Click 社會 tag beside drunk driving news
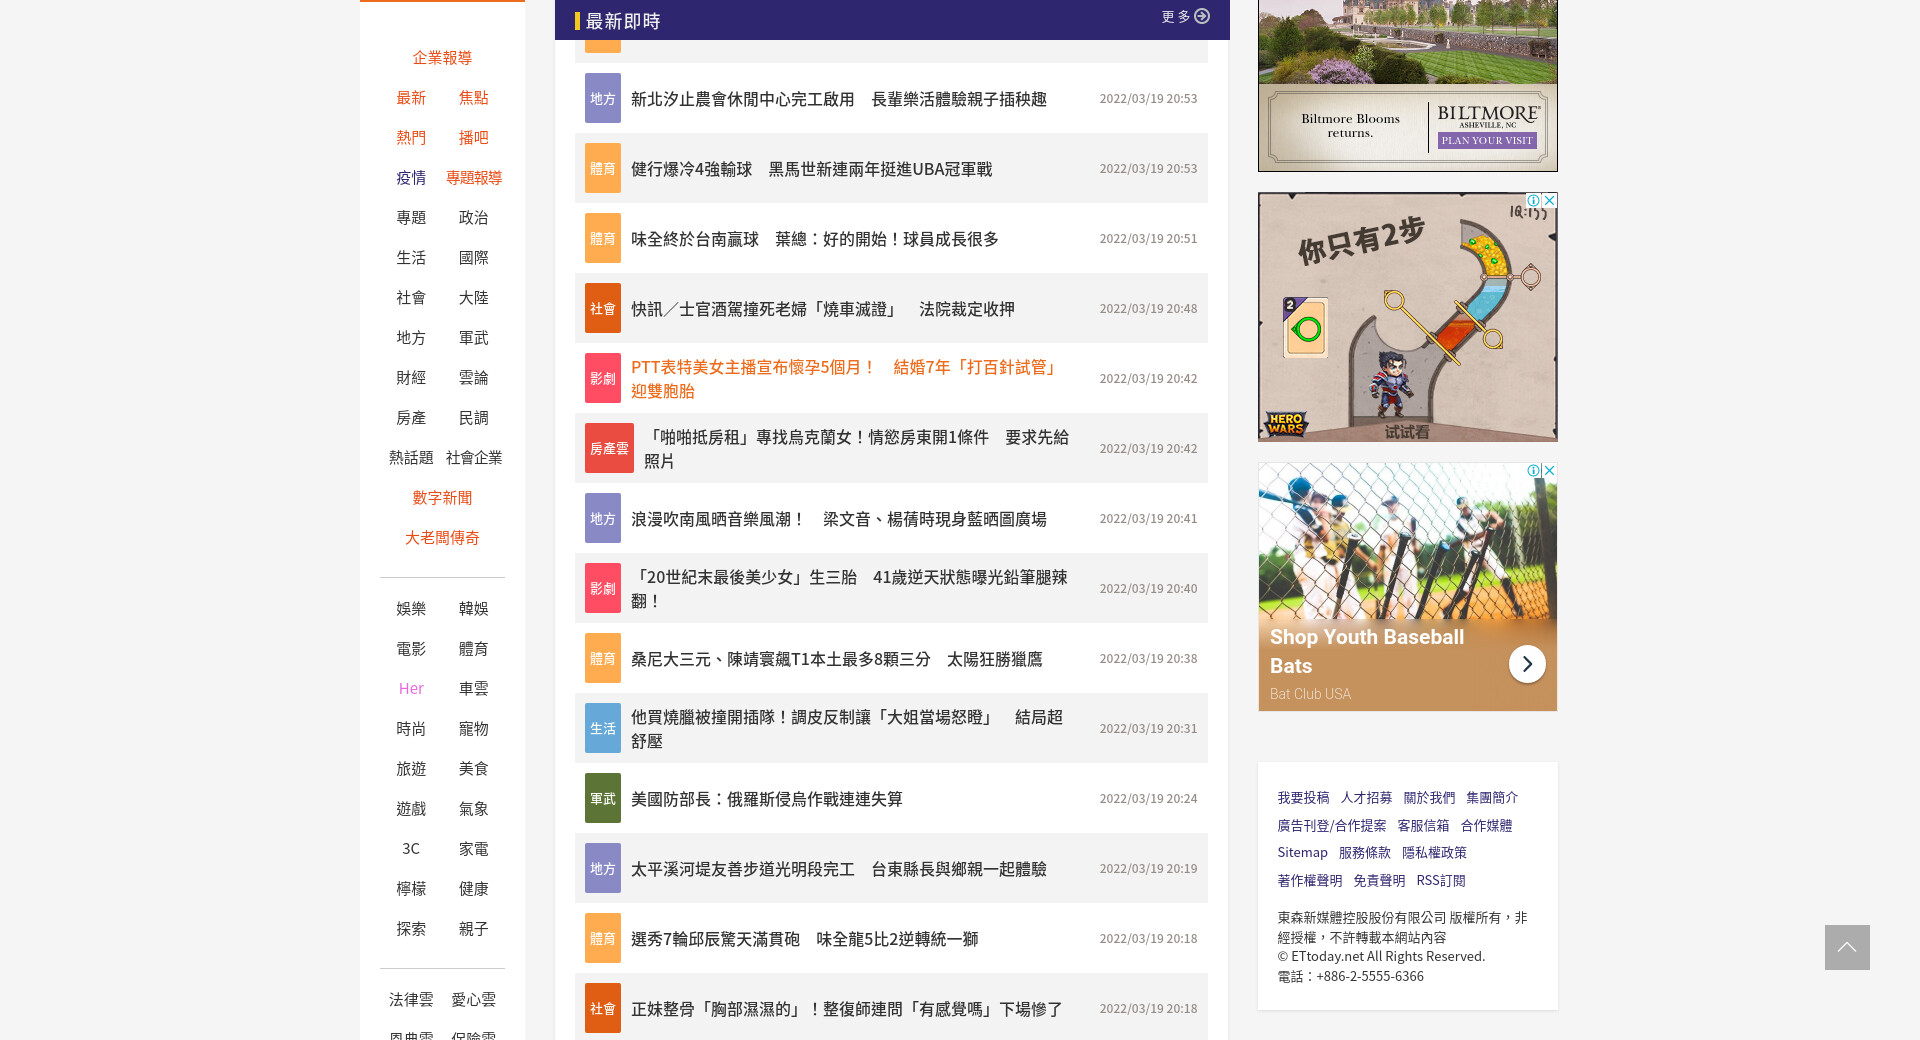 [x=602, y=309]
